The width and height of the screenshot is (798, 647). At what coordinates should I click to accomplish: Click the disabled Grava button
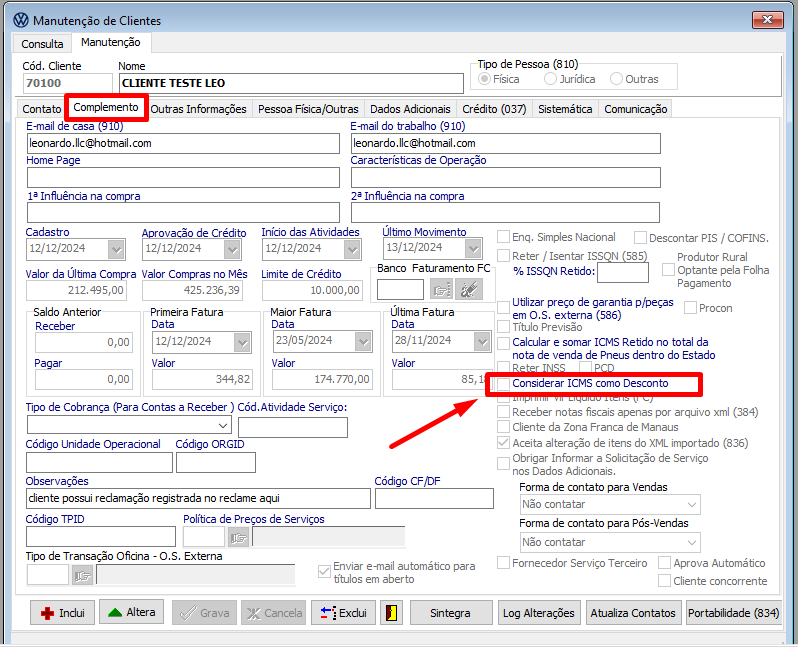coord(204,613)
